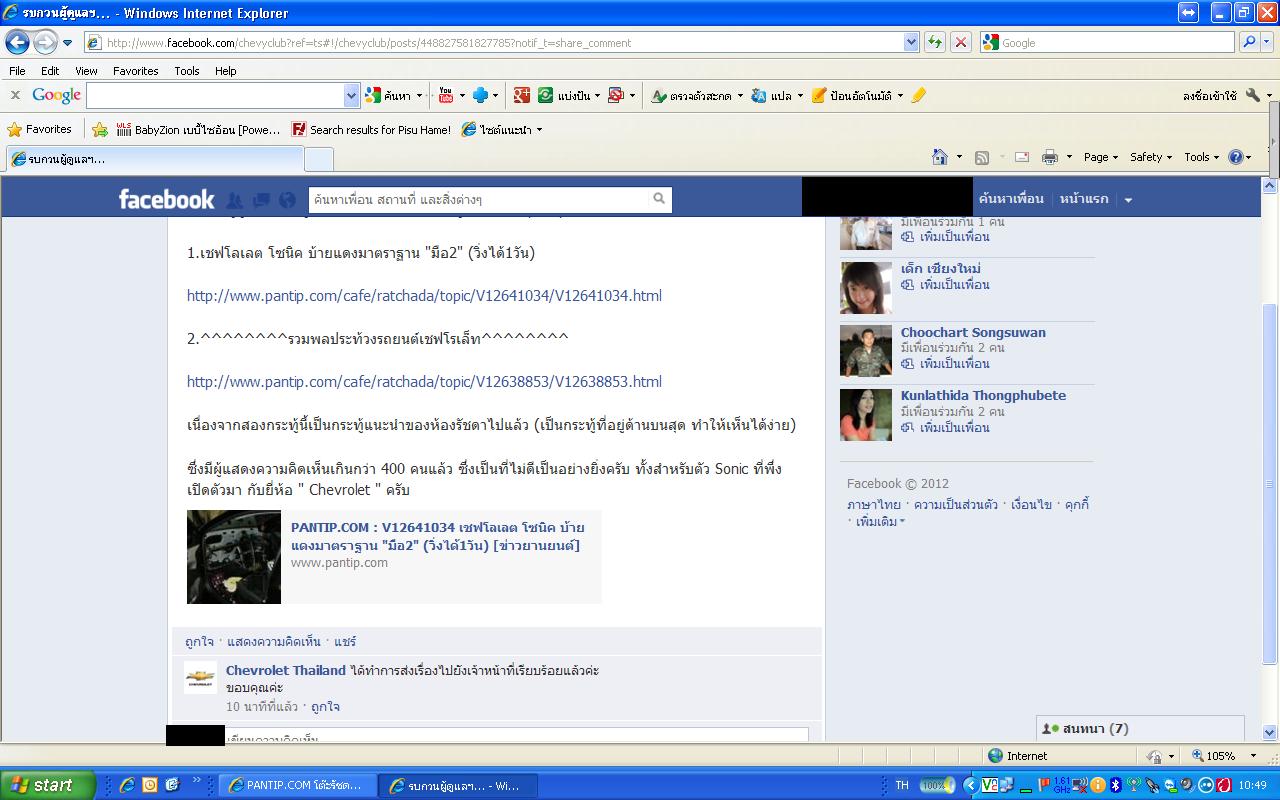This screenshot has height=800, width=1280.
Task: Open the Page dropdown menu
Action: point(1101,157)
